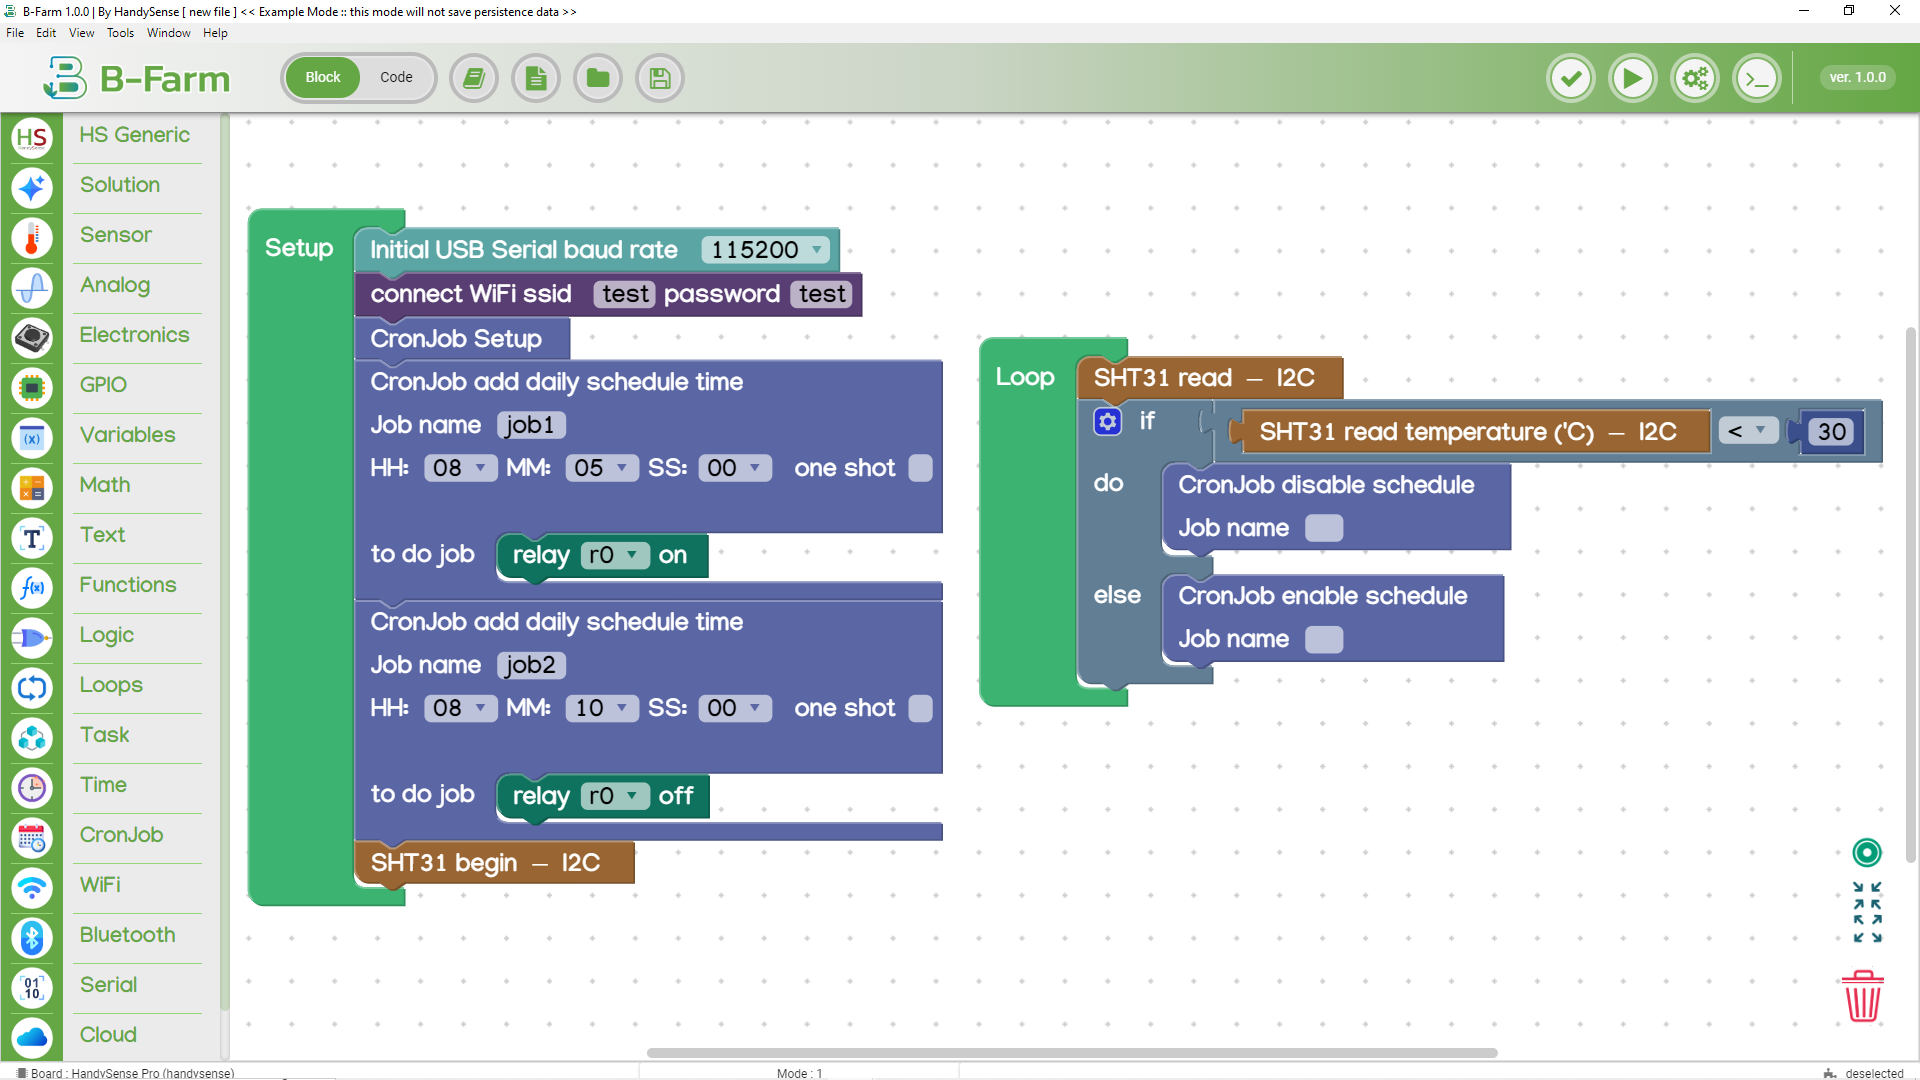1920x1080 pixels.
Task: Switch editor to Code mode
Action: 396,77
